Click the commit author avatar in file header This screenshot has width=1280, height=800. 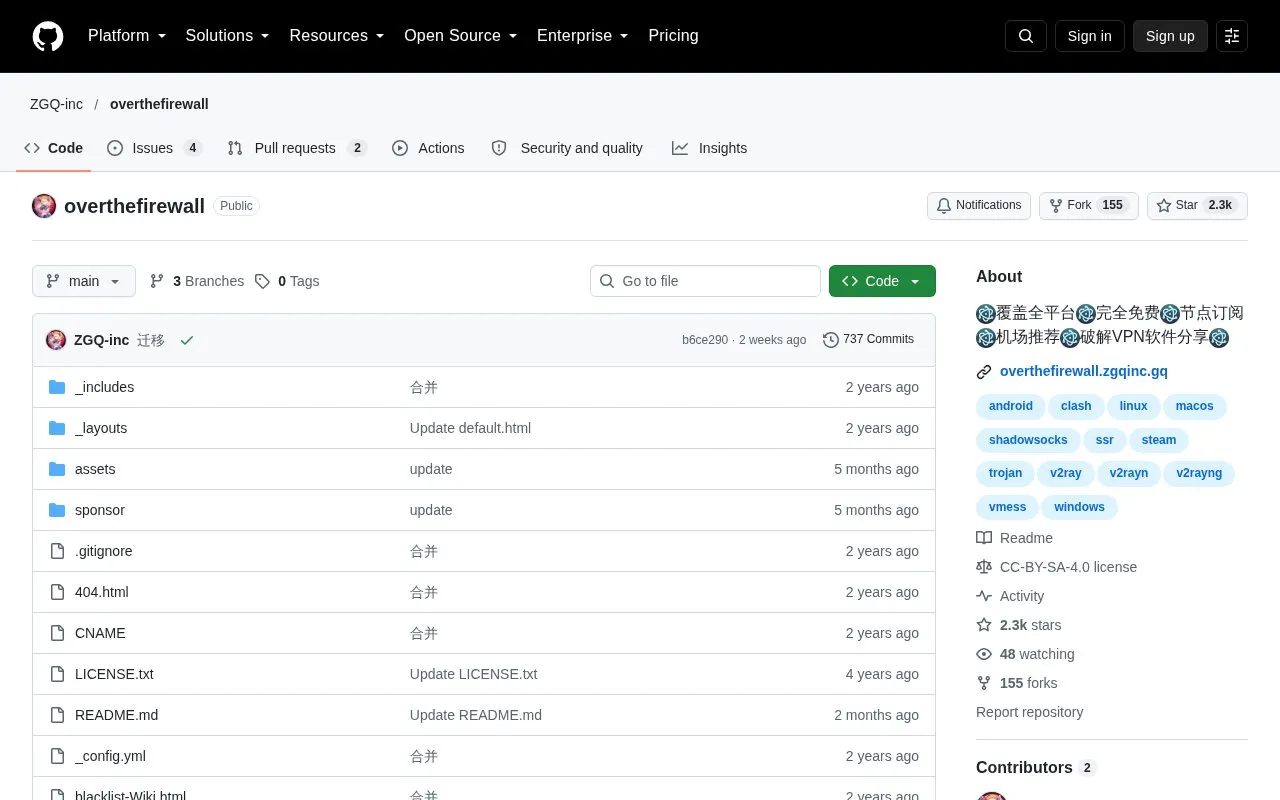56,340
